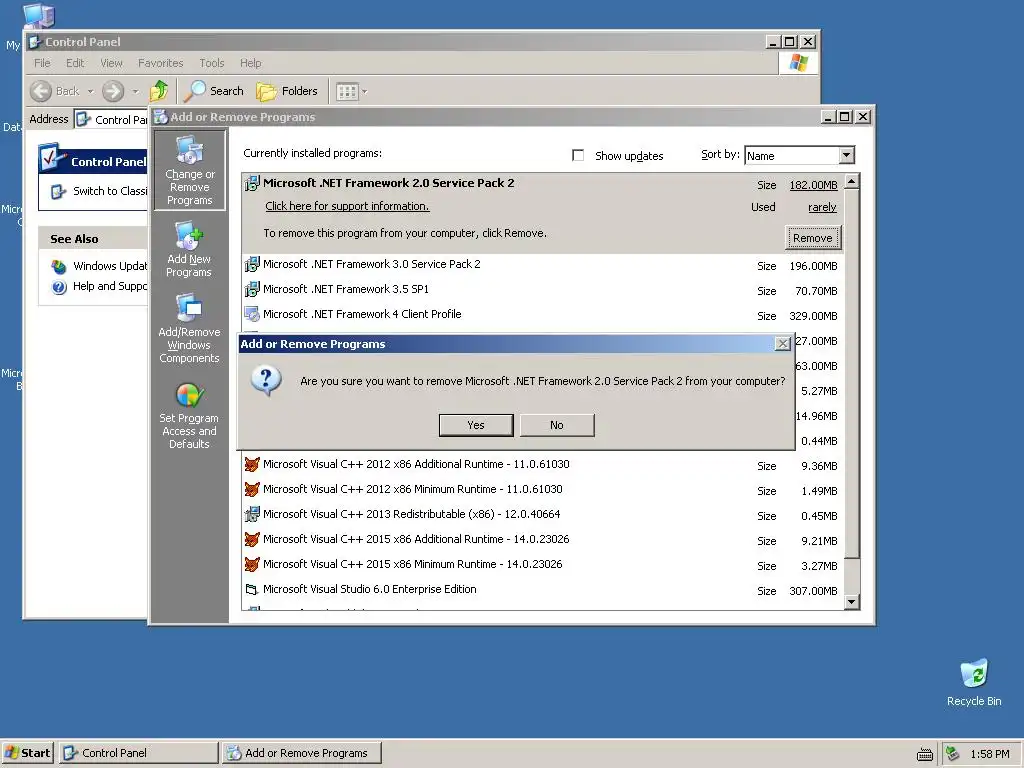Open the File menu in Control Panel
The height and width of the screenshot is (768, 1024).
[42, 63]
